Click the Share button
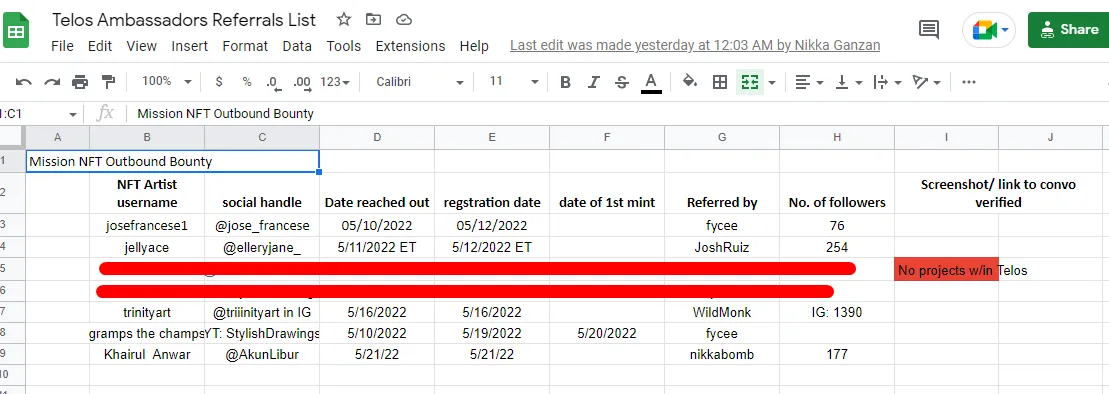 (1068, 30)
